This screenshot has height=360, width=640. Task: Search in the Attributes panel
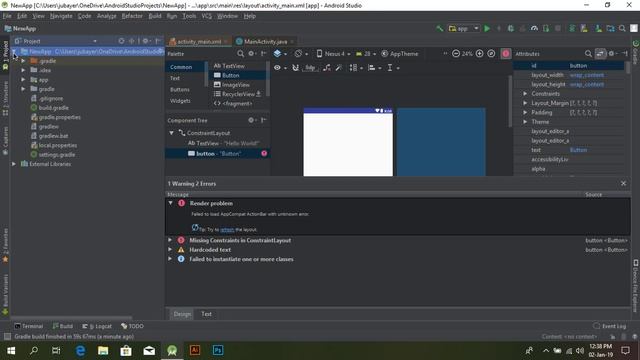[x=588, y=54]
